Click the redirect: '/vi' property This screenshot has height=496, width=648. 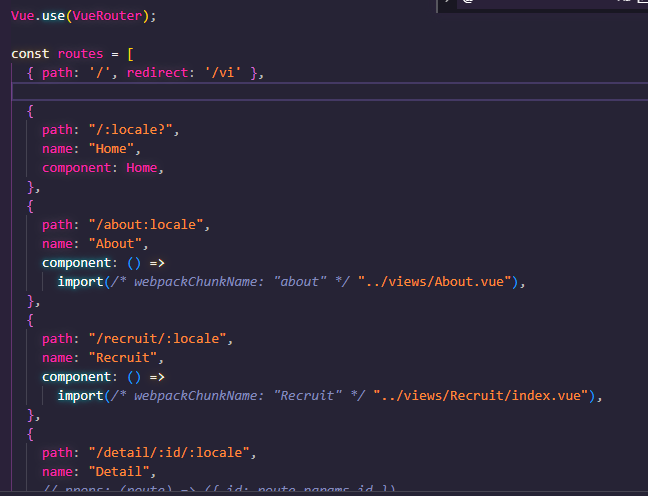[183, 73]
